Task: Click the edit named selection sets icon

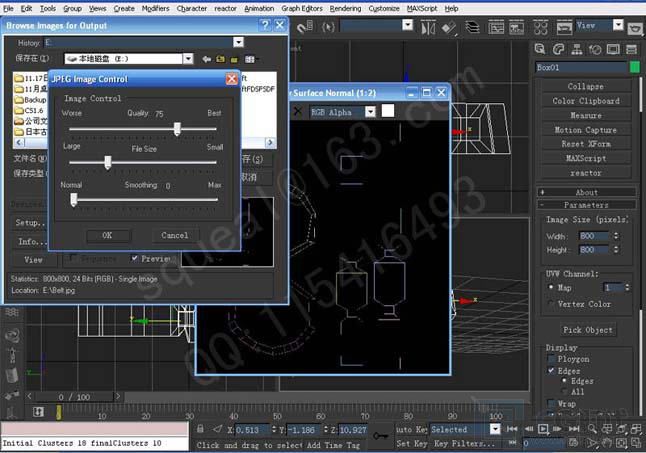Action: pos(328,28)
